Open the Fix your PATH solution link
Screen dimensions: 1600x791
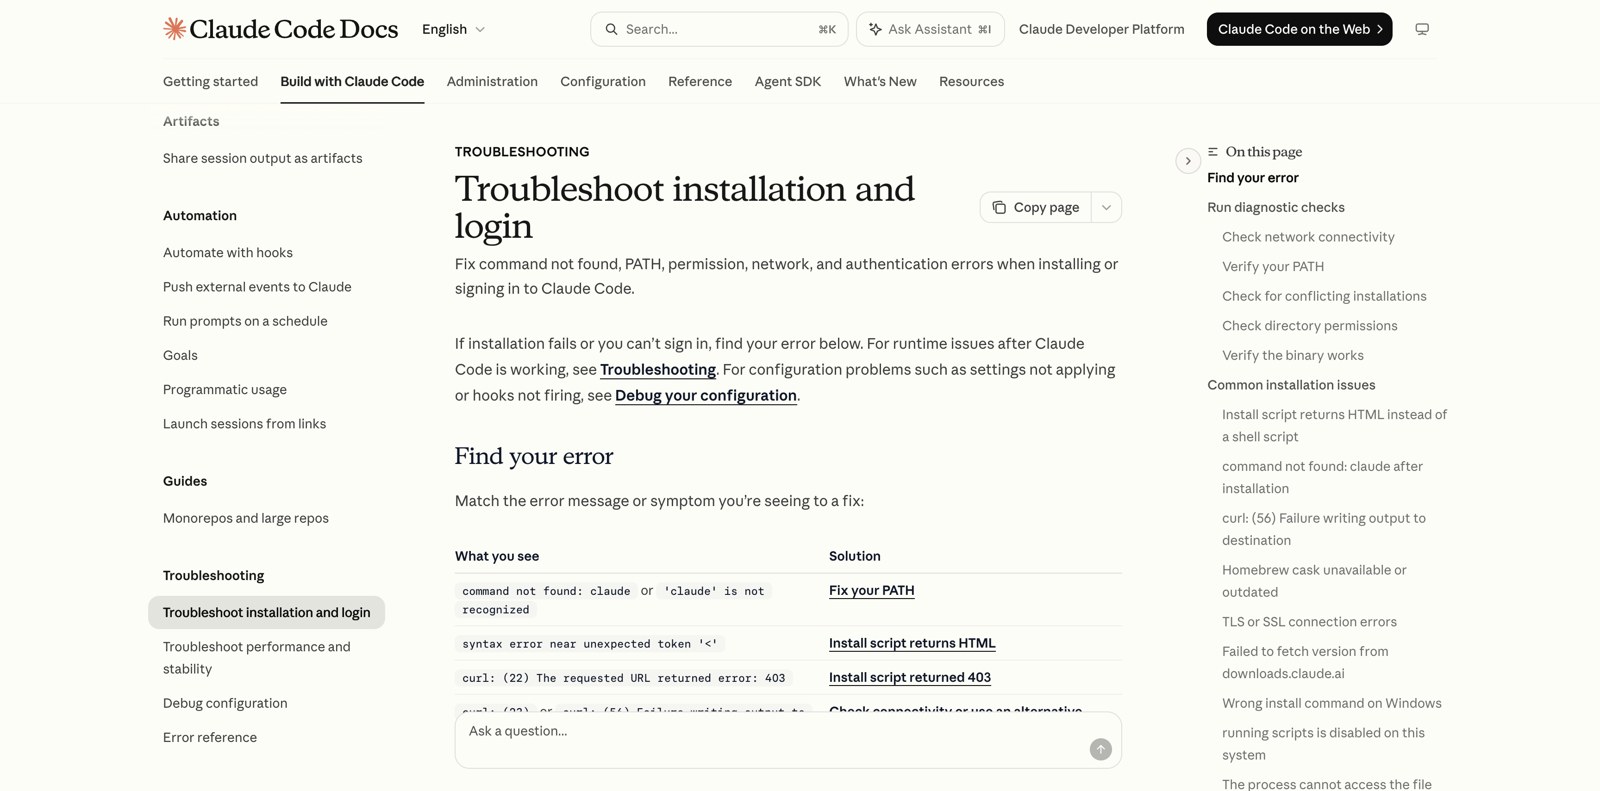871,590
